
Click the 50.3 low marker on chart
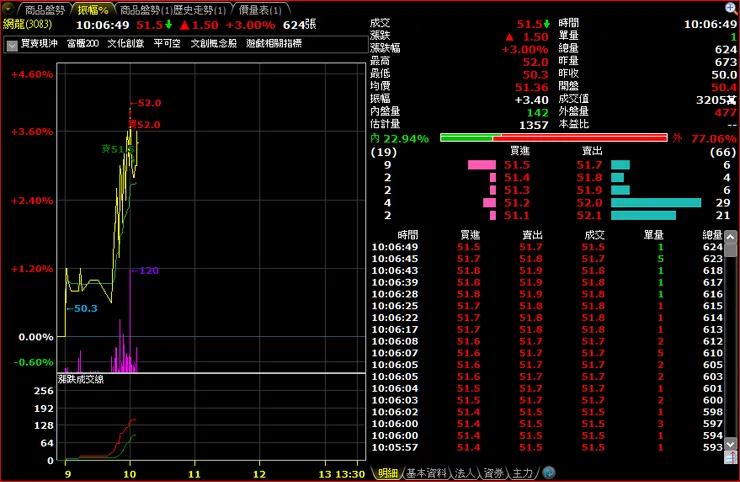click(82, 309)
